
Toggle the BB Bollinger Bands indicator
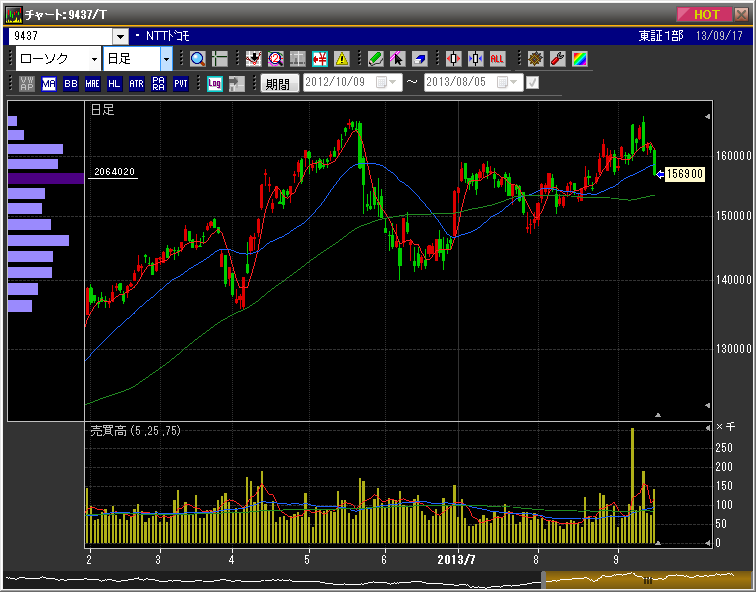pyautogui.click(x=70, y=84)
